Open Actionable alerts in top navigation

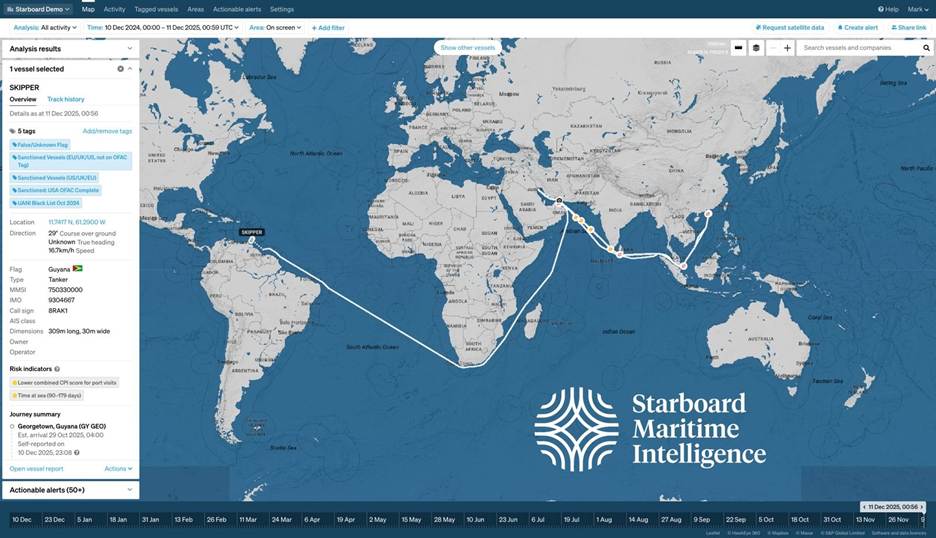(x=236, y=10)
